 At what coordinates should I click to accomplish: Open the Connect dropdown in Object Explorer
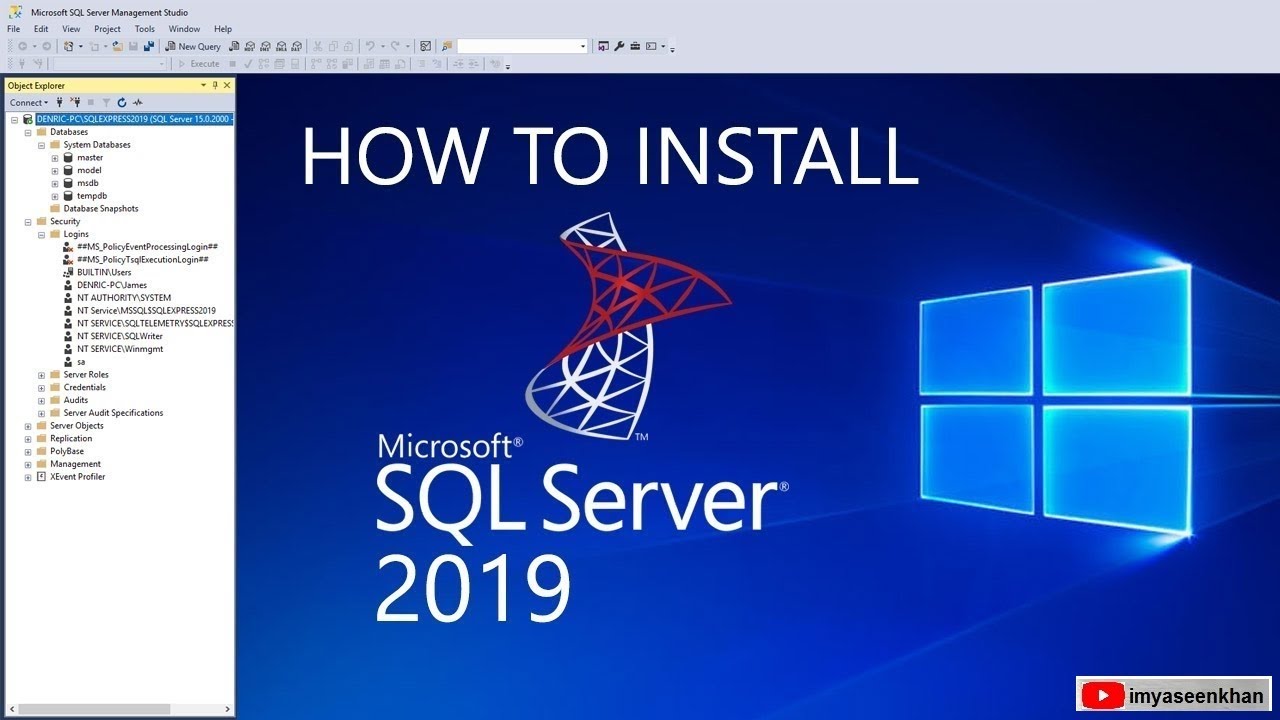[29, 102]
